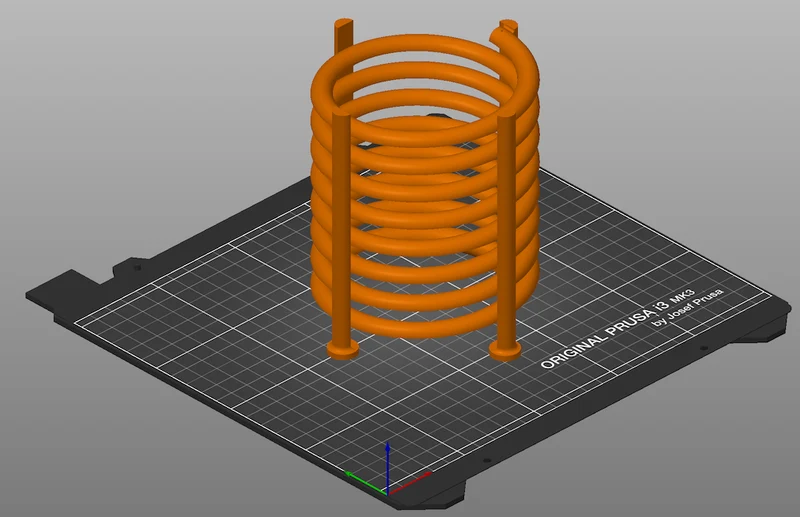Click the circular base of left pillar
The height and width of the screenshot is (517, 800).
(x=342, y=350)
